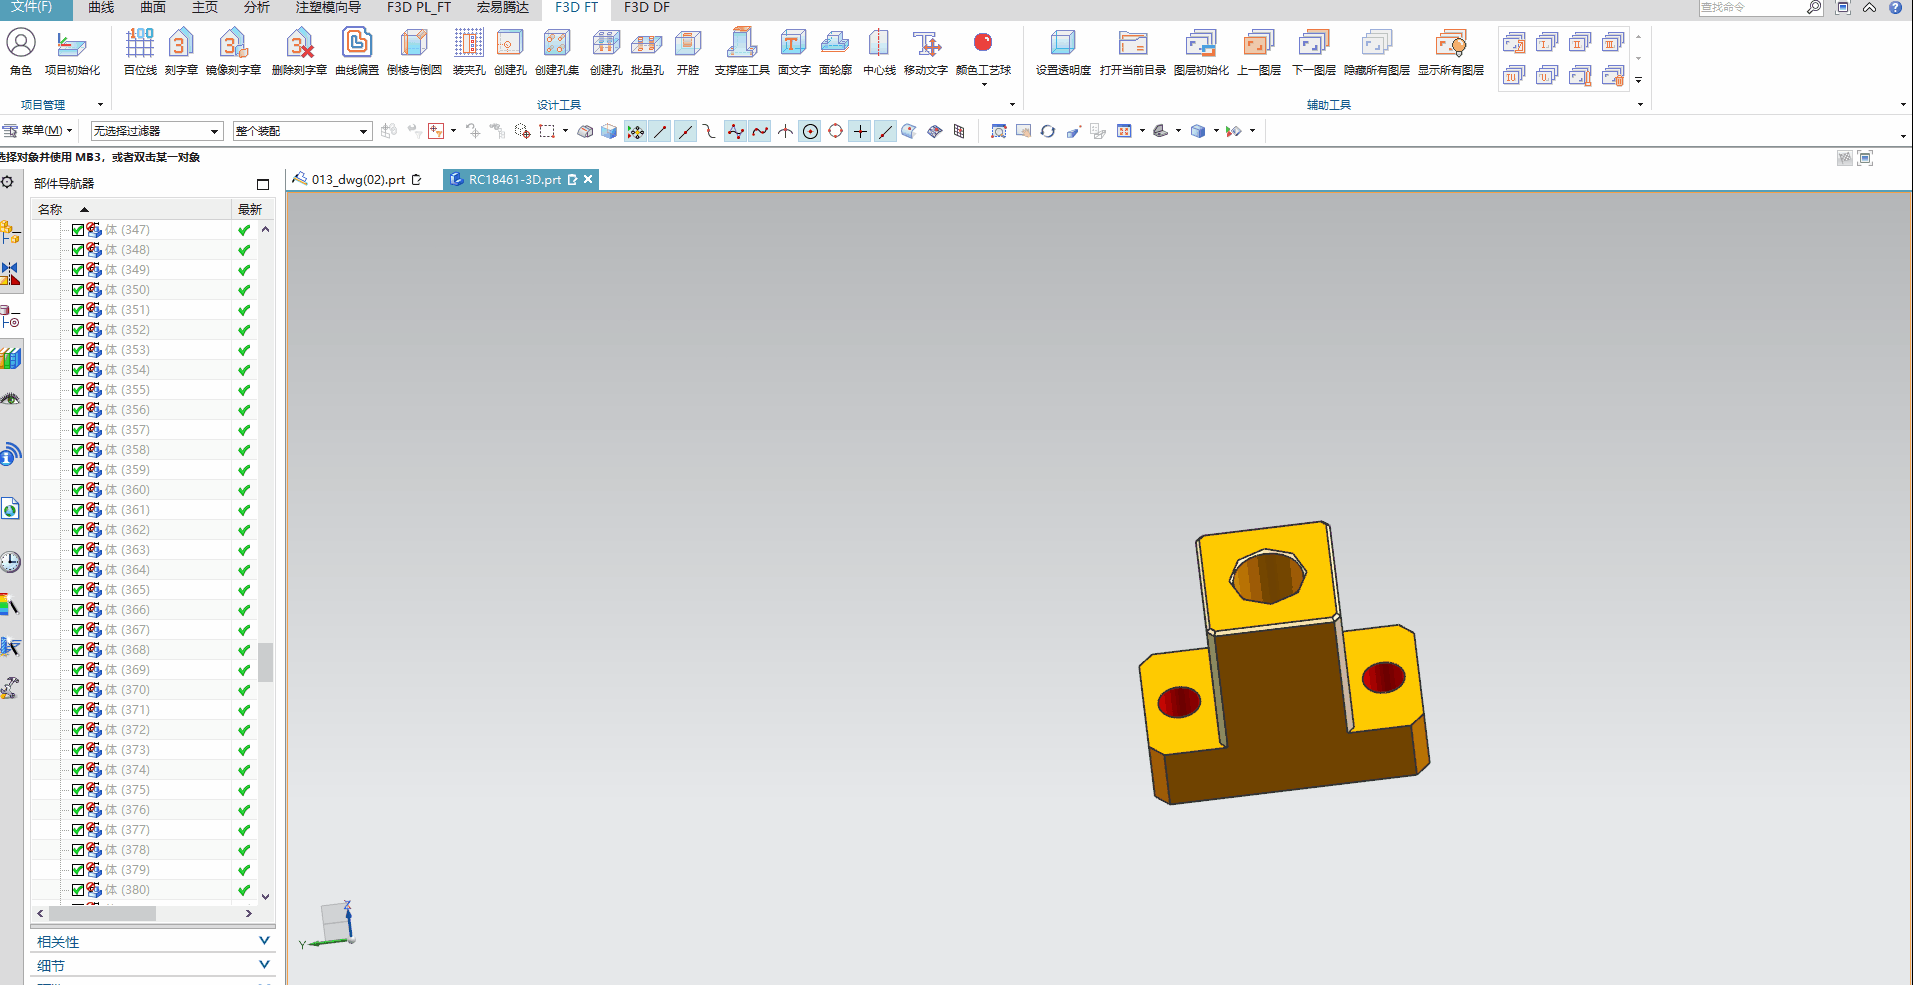
Task: Open the 支撑座工具 support base tool
Action: [x=742, y=51]
